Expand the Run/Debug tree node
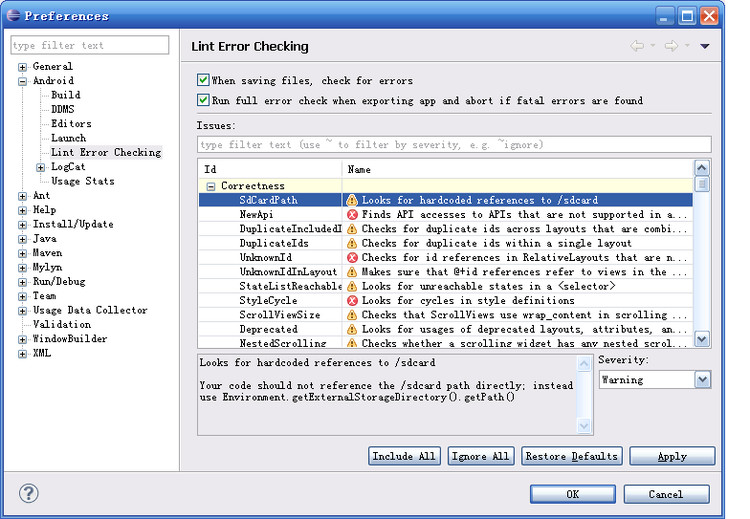750x519 pixels. (22, 282)
